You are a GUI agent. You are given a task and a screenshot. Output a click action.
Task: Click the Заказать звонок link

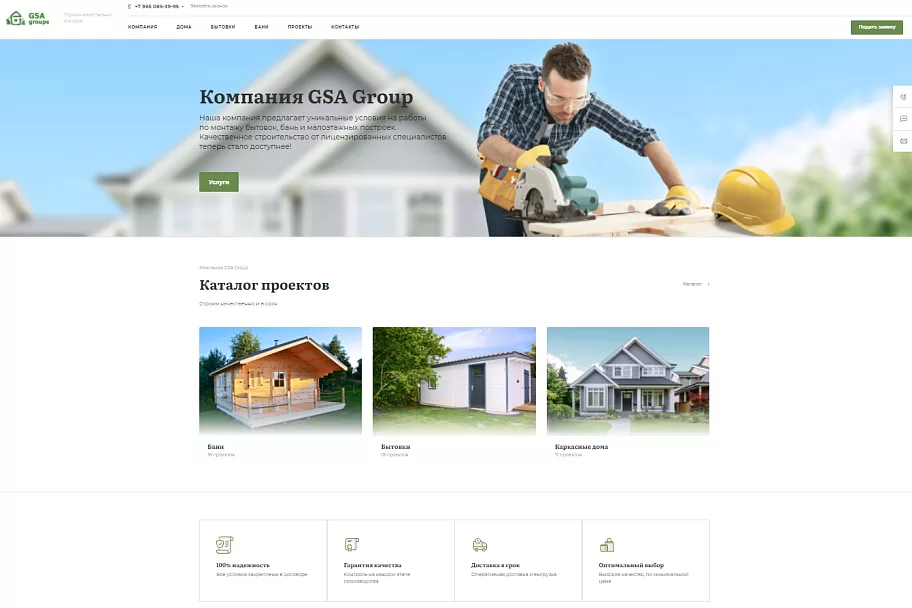coord(209,6)
